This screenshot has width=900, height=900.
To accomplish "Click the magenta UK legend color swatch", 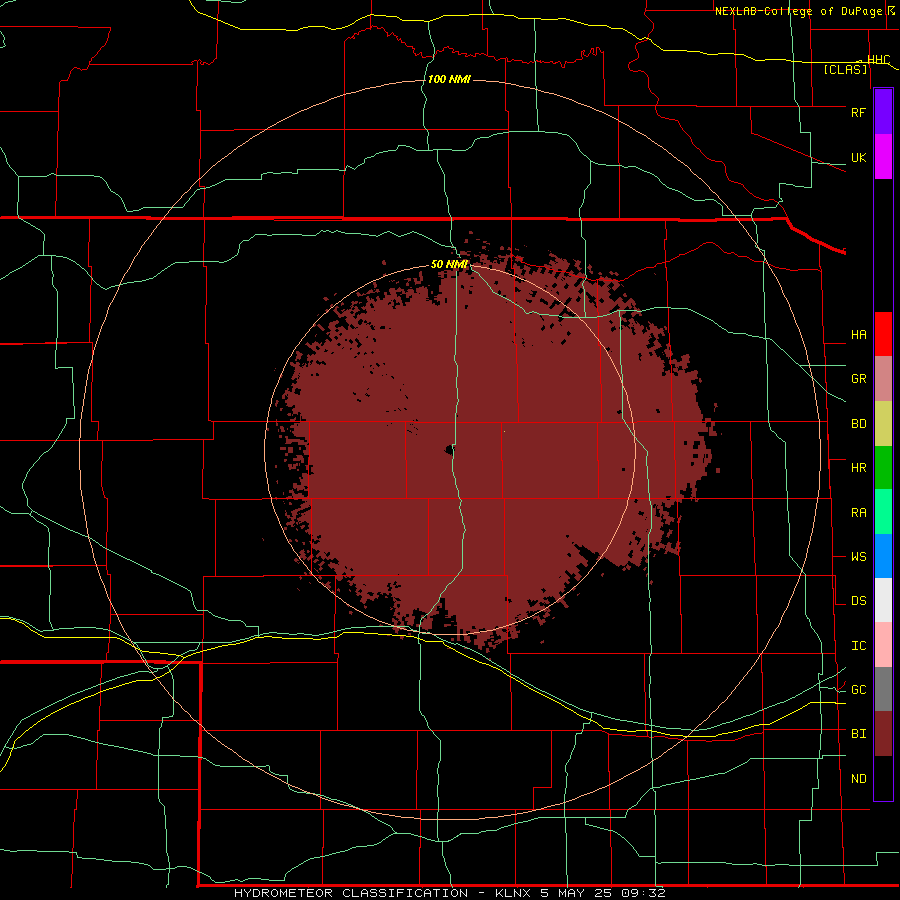I will (x=883, y=157).
